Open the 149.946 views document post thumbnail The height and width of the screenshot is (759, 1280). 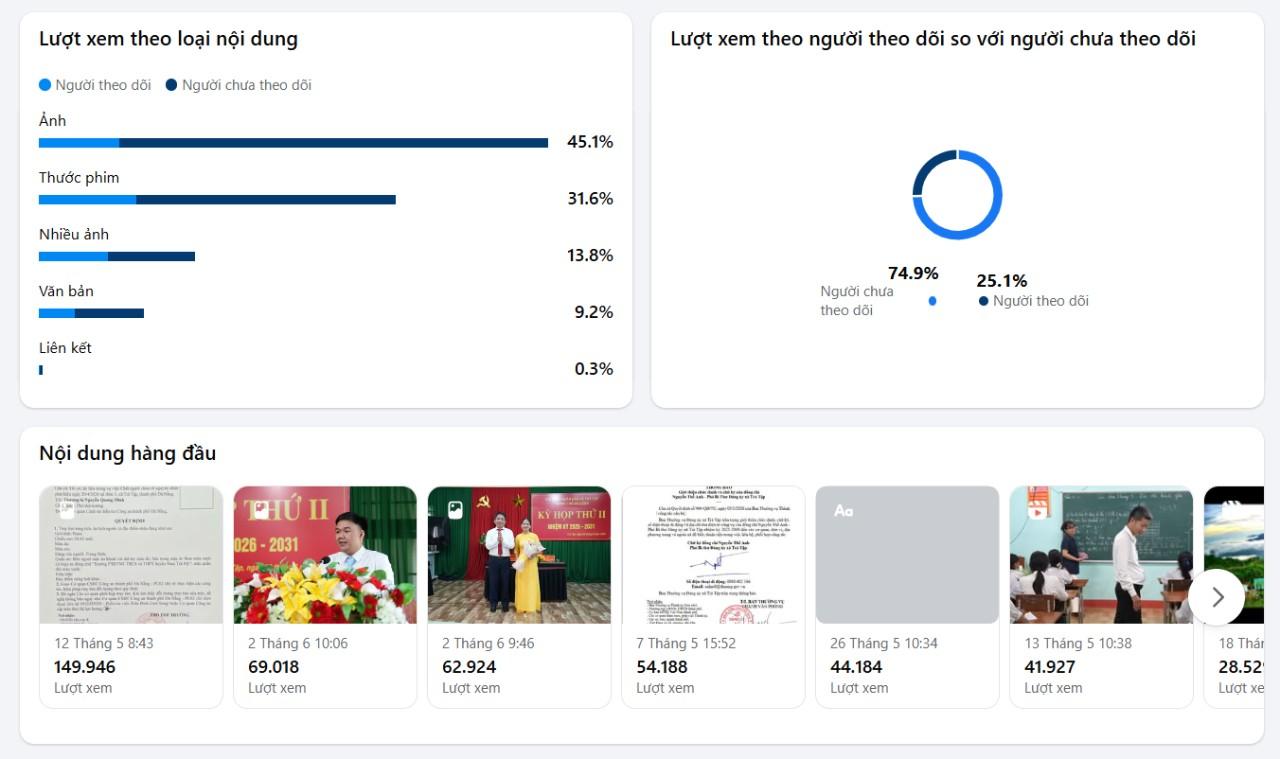tap(131, 555)
